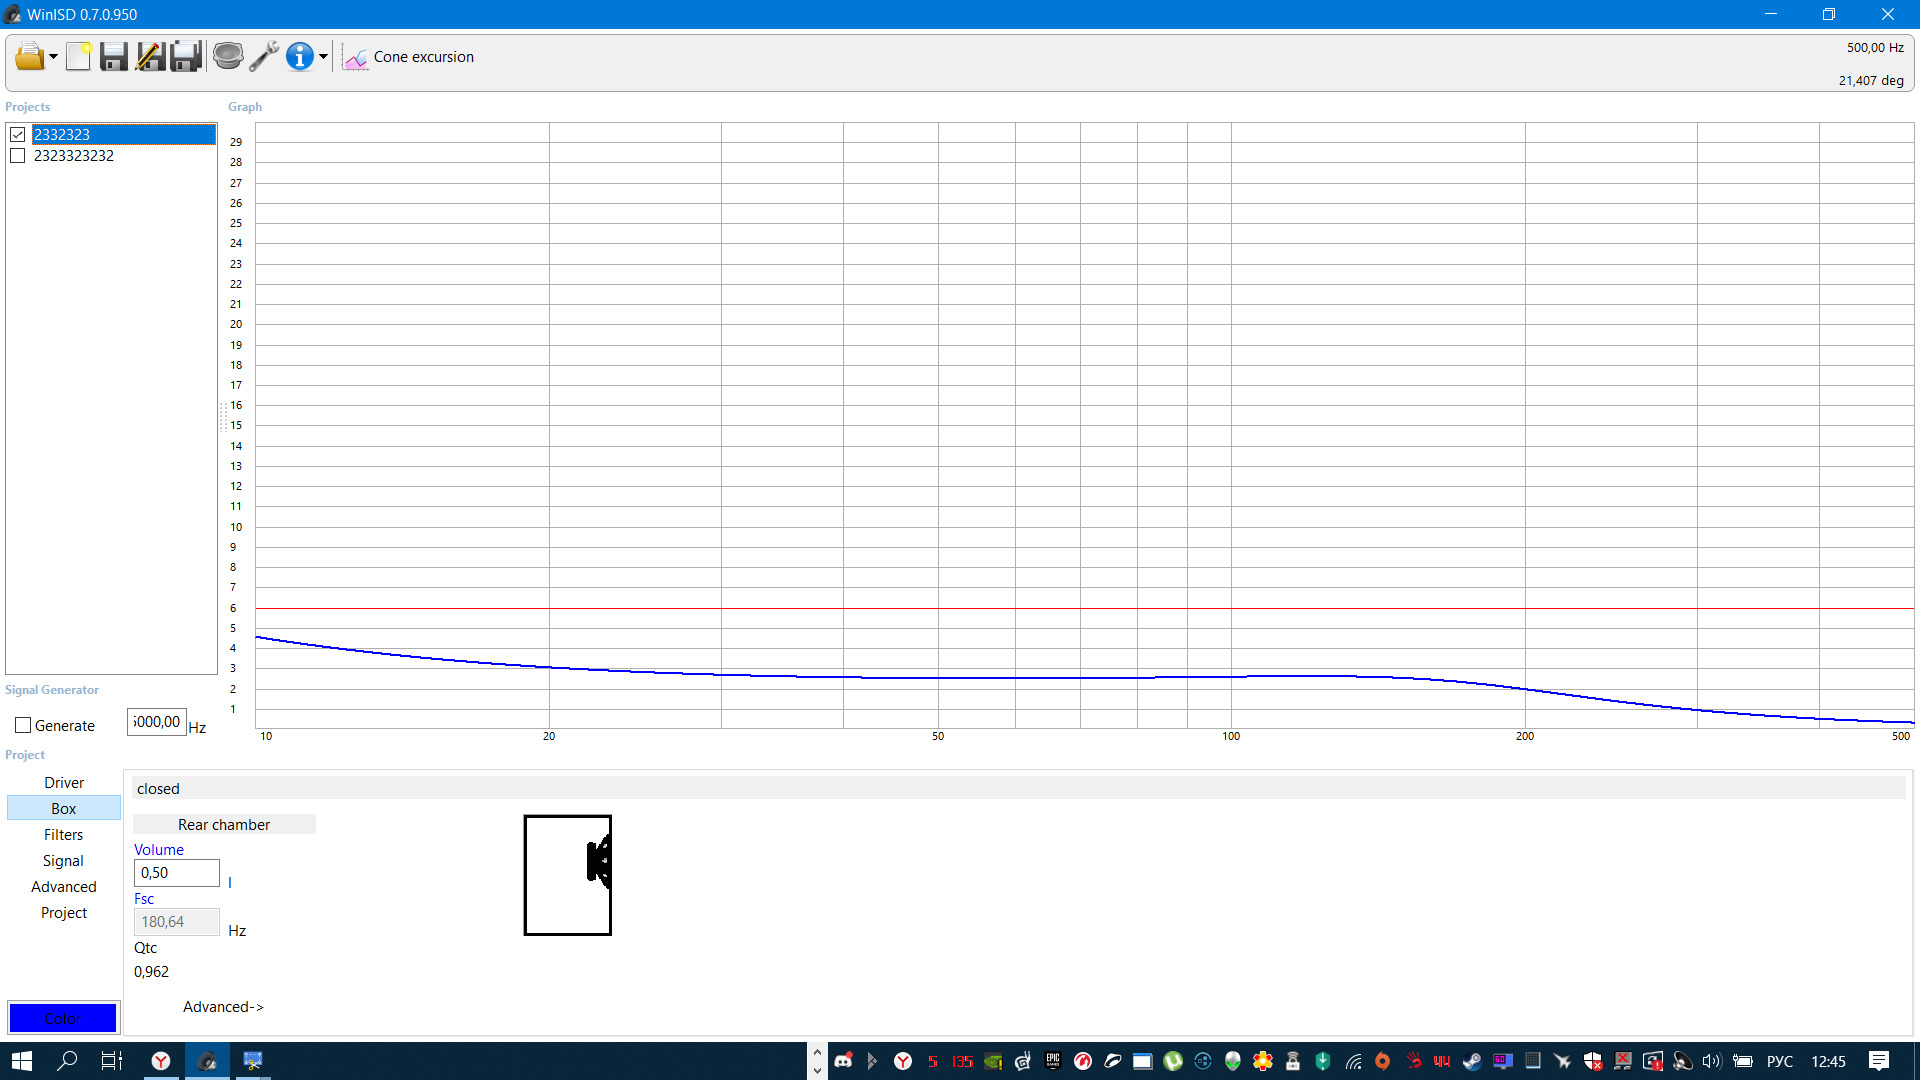The height and width of the screenshot is (1080, 1920).
Task: Switch to the Signal tab
Action: click(64, 861)
